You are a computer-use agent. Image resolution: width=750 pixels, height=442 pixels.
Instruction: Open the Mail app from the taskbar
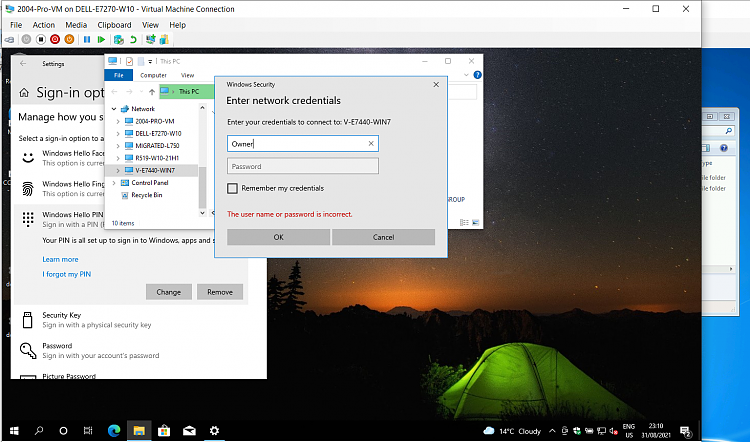click(x=189, y=431)
